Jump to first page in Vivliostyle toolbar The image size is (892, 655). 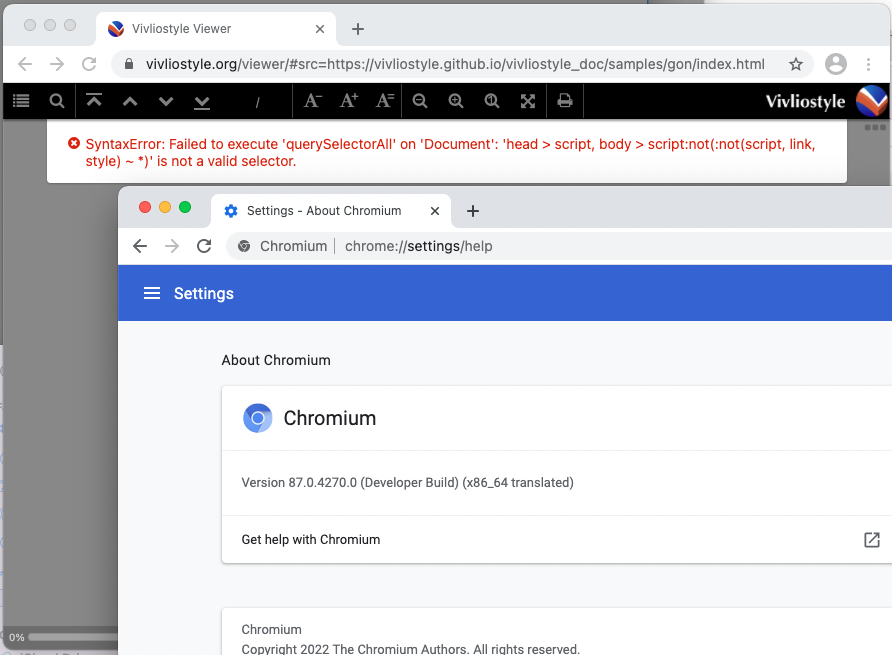94,101
